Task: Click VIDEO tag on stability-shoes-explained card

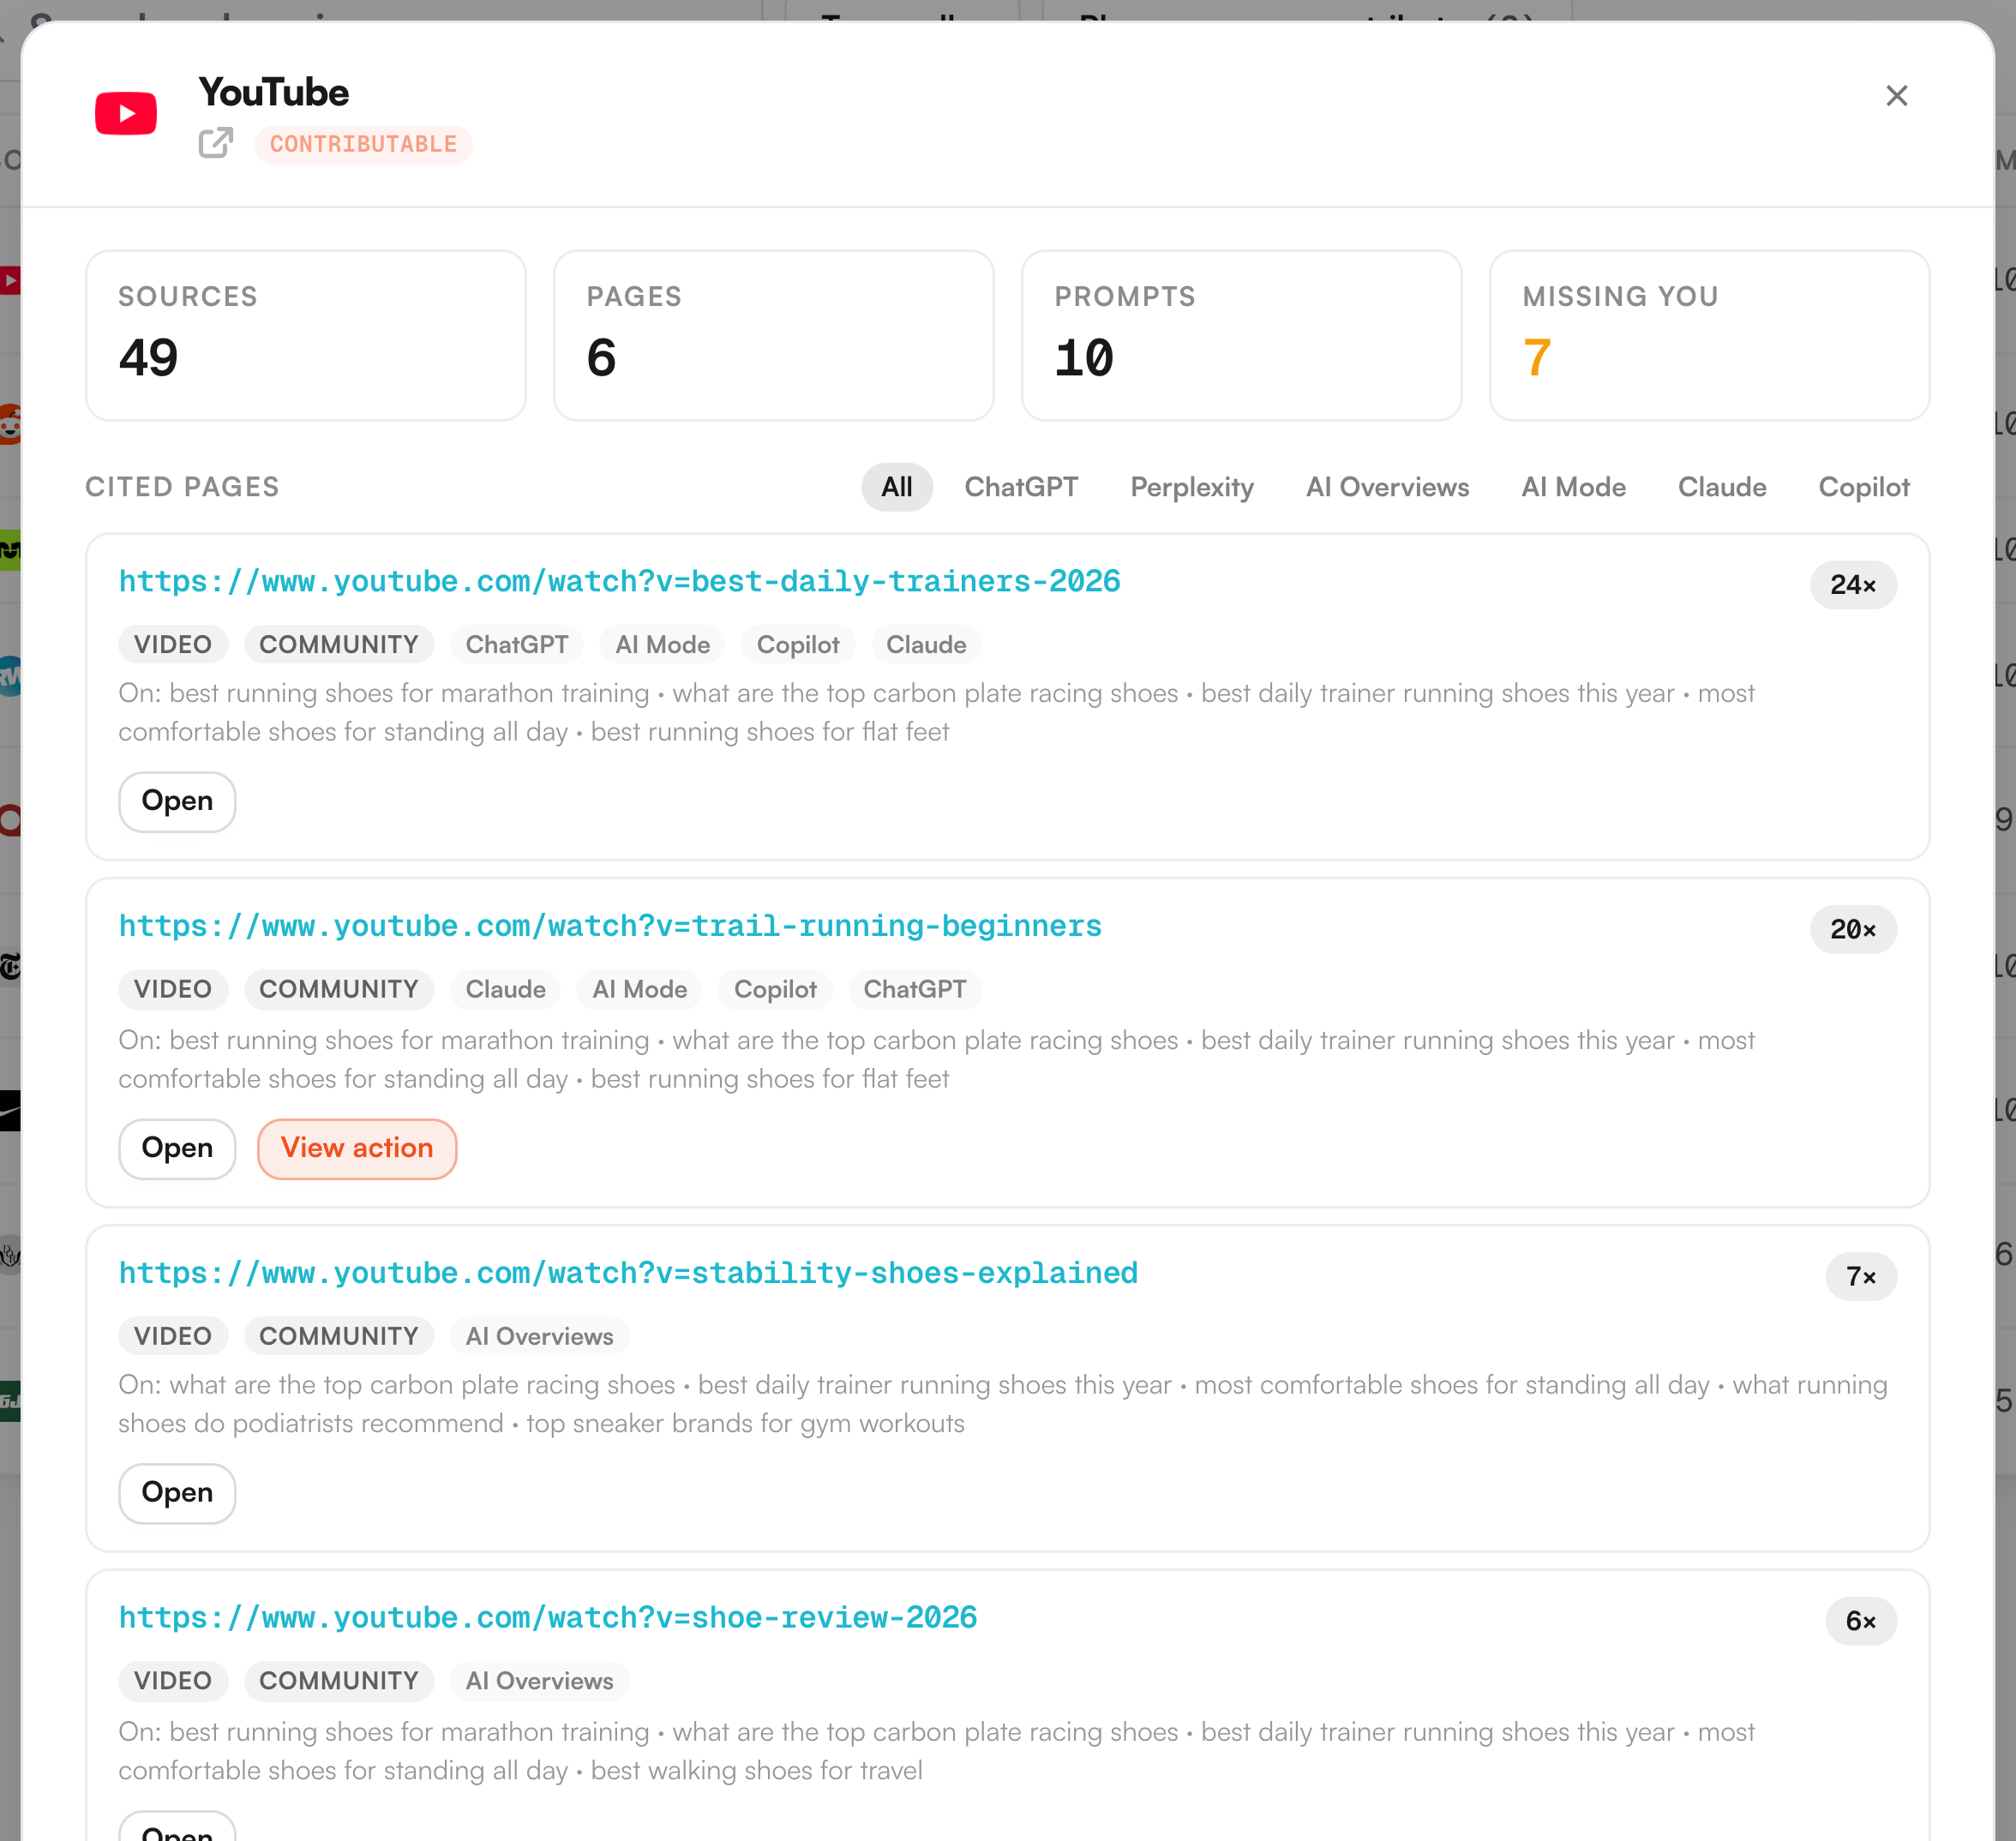Action: coord(173,1336)
